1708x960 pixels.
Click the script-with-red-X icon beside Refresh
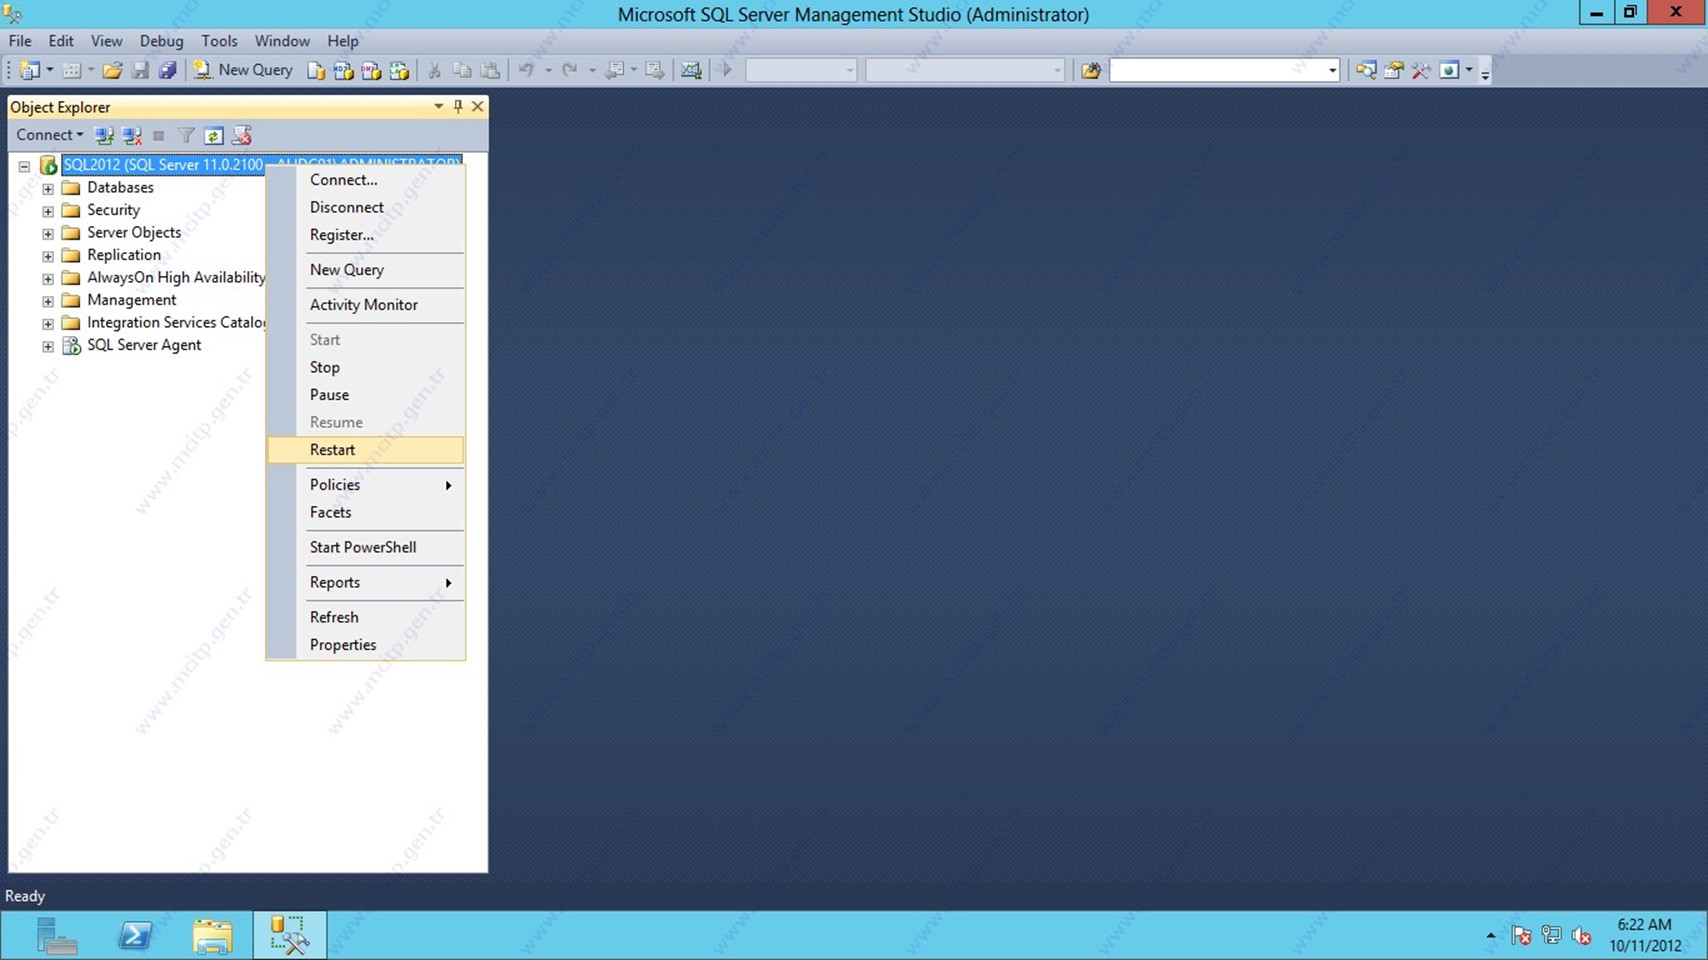click(x=241, y=135)
